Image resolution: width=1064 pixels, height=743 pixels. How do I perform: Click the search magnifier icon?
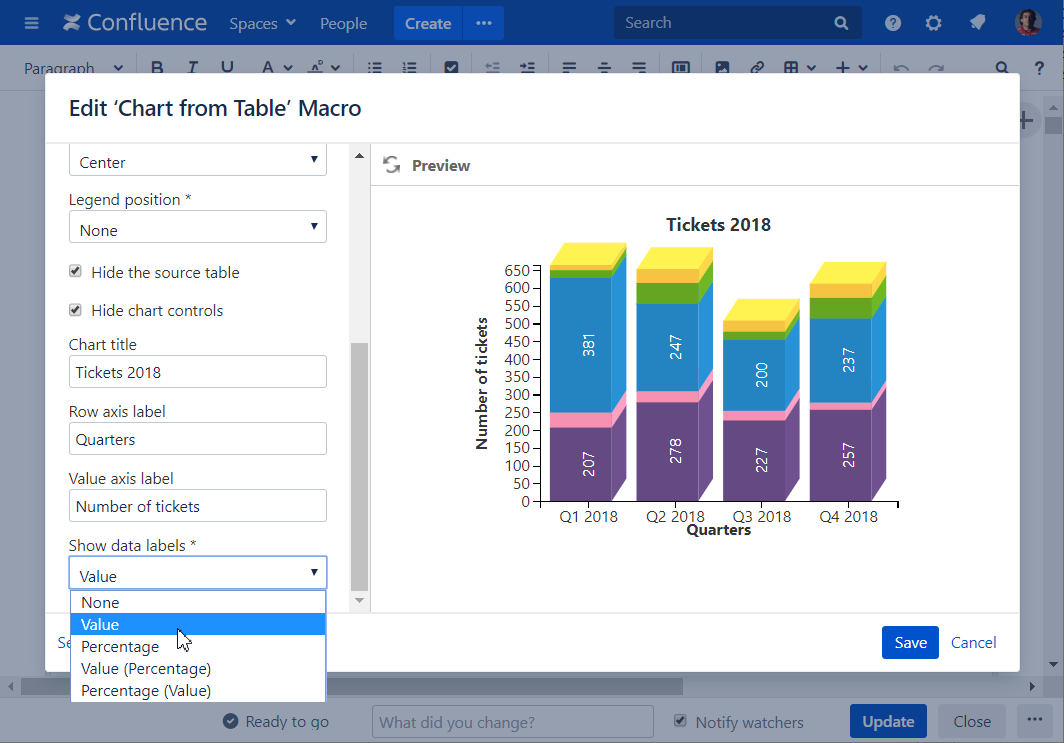point(841,23)
